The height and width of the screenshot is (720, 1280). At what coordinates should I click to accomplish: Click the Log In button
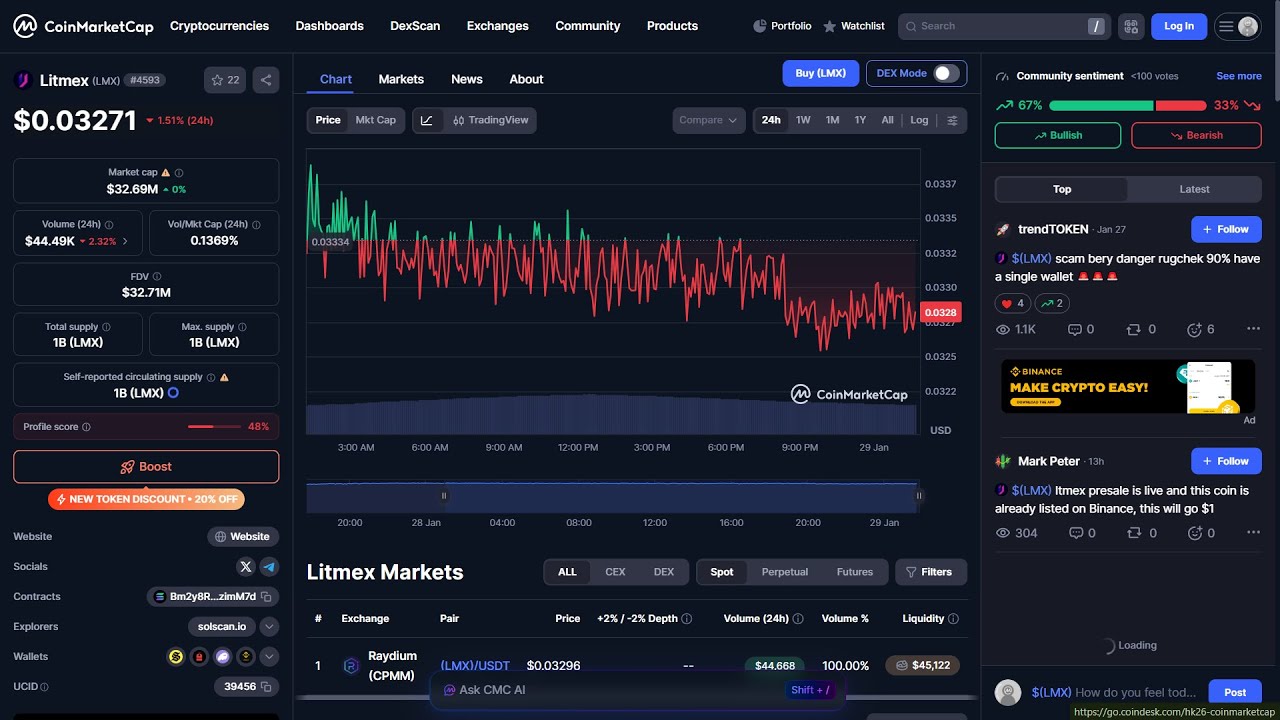[1179, 26]
